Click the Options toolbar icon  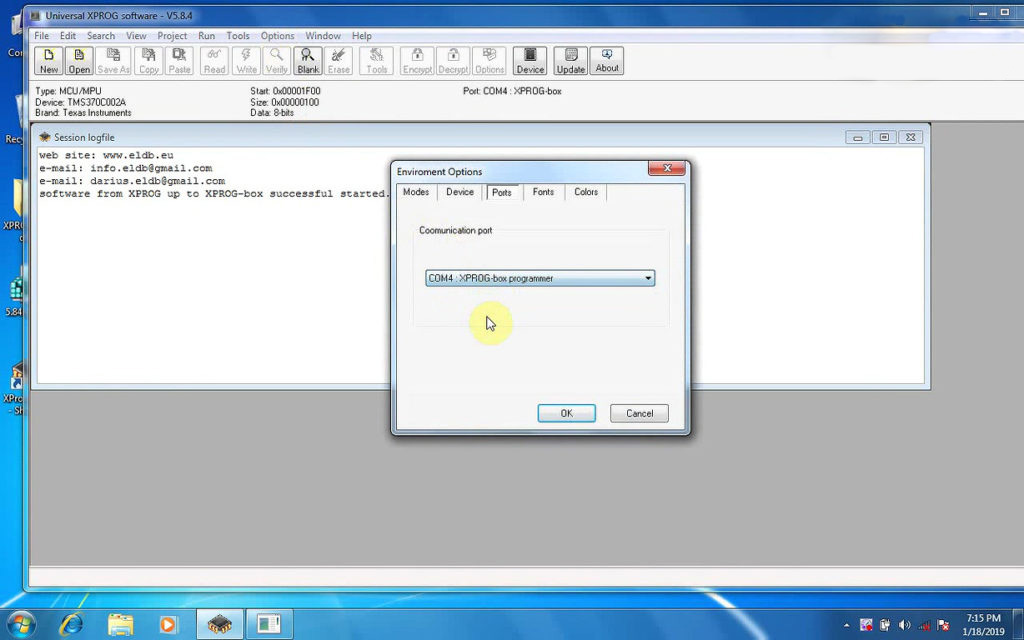(x=489, y=61)
